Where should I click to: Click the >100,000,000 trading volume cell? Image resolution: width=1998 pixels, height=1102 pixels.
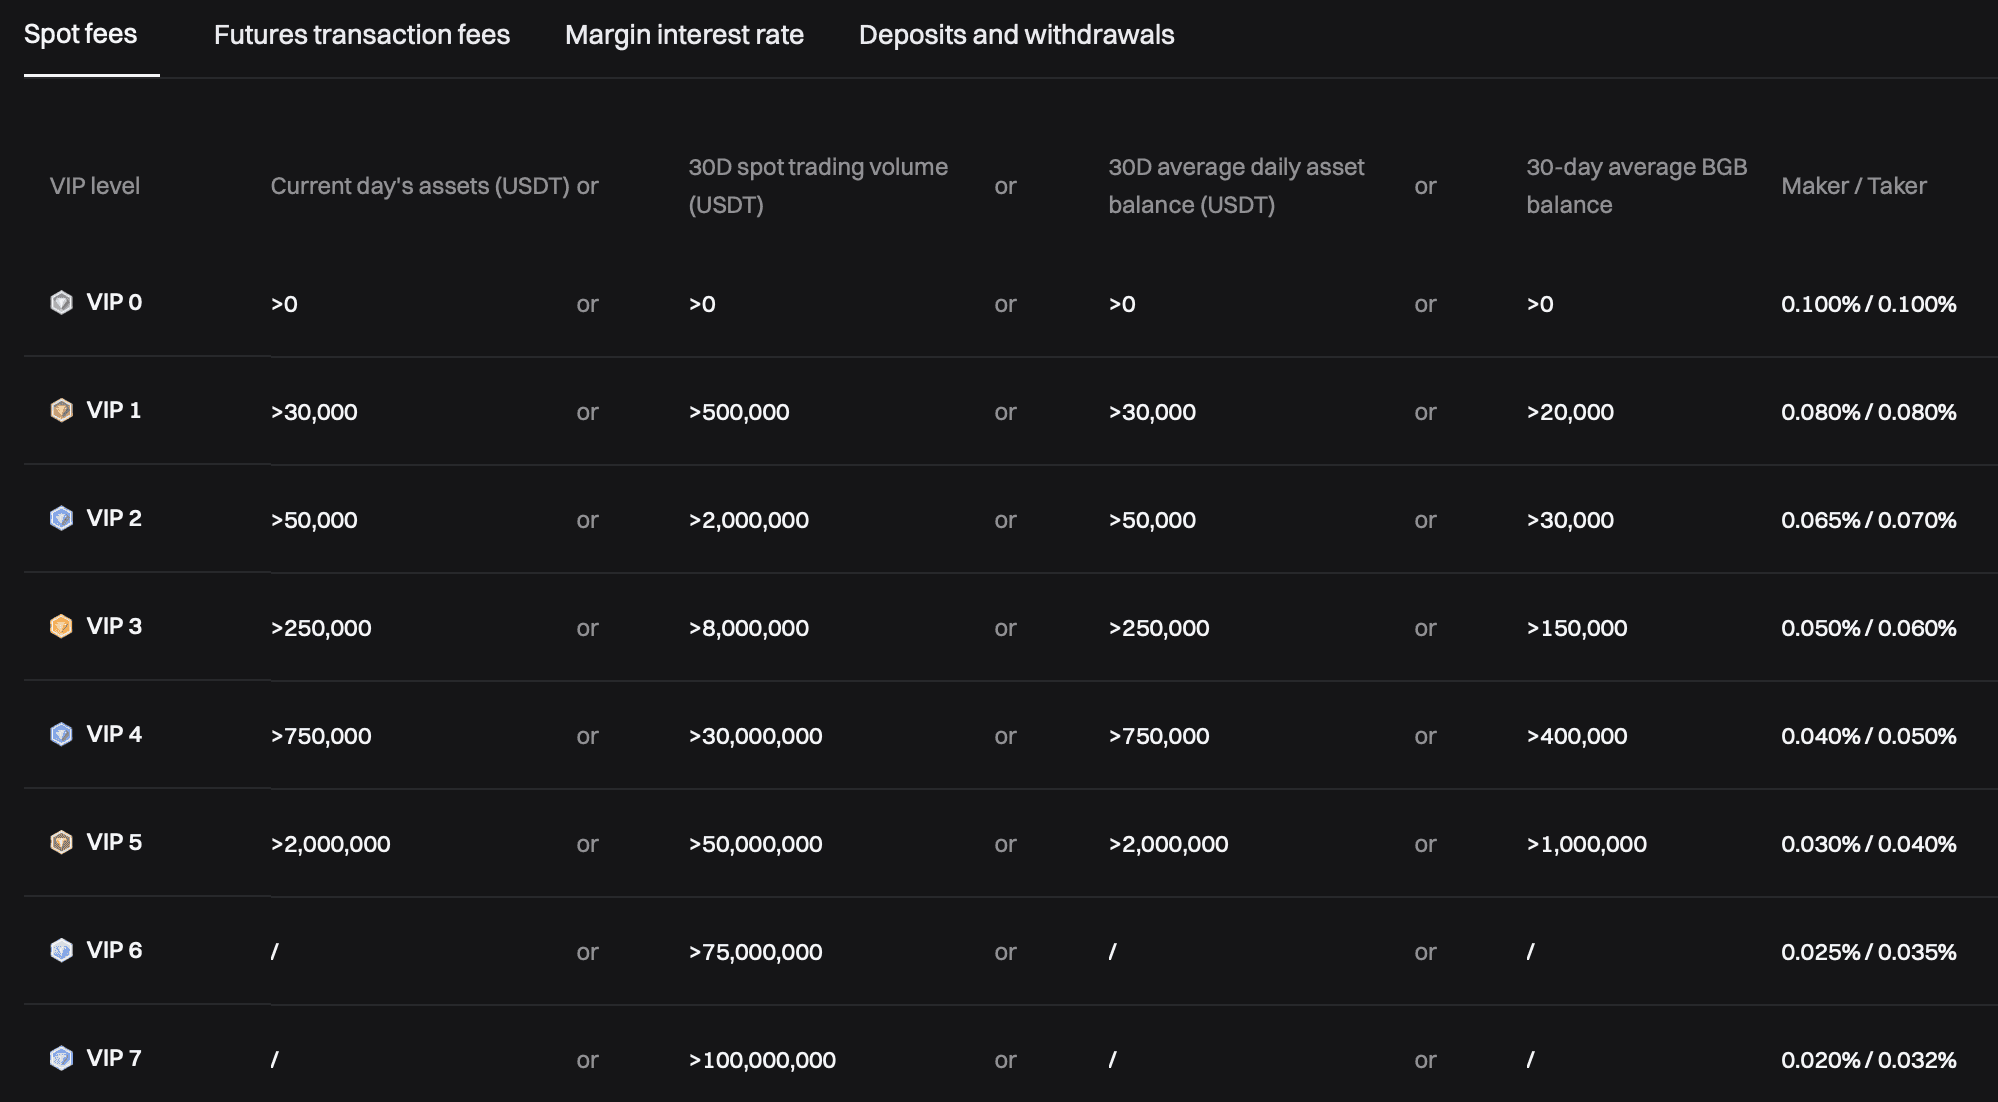click(762, 1060)
